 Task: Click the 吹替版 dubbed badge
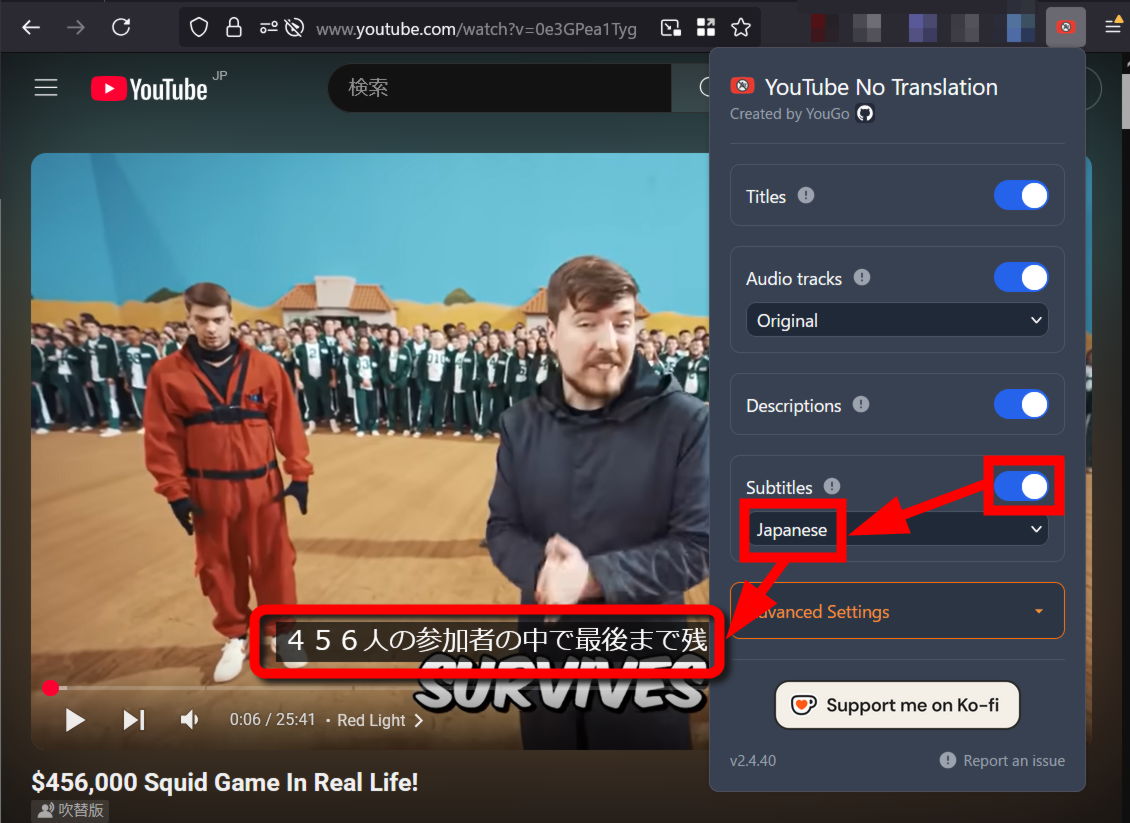(x=70, y=810)
